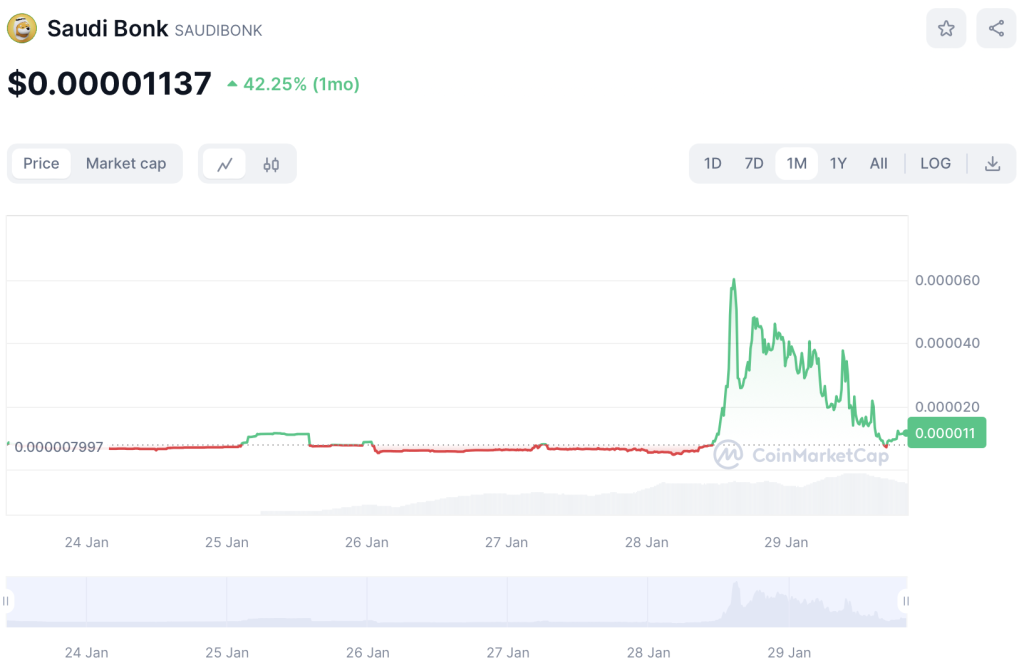
Task: Switch to candlestick chart view
Action: point(271,164)
